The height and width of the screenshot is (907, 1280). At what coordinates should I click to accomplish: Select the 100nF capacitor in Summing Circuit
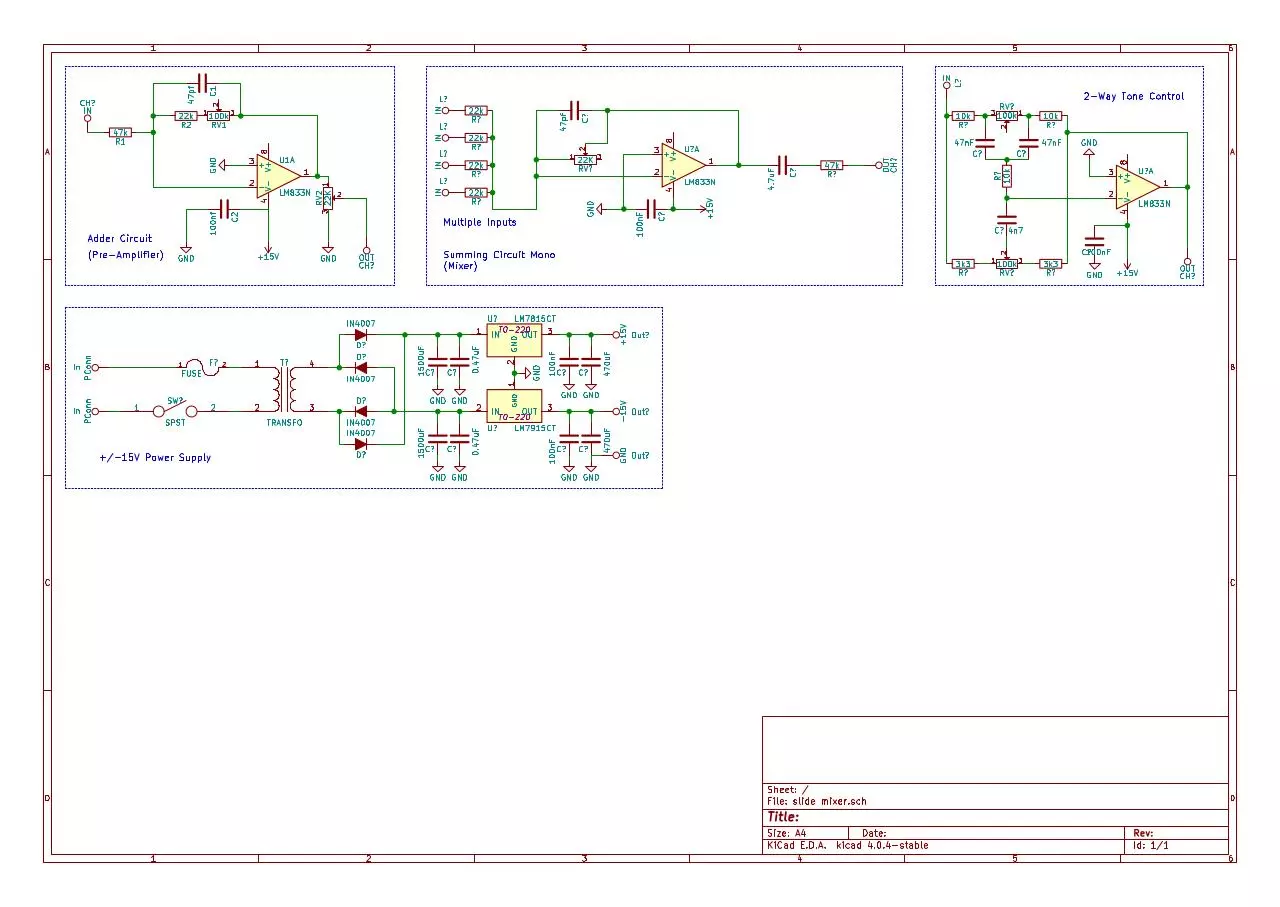[652, 209]
